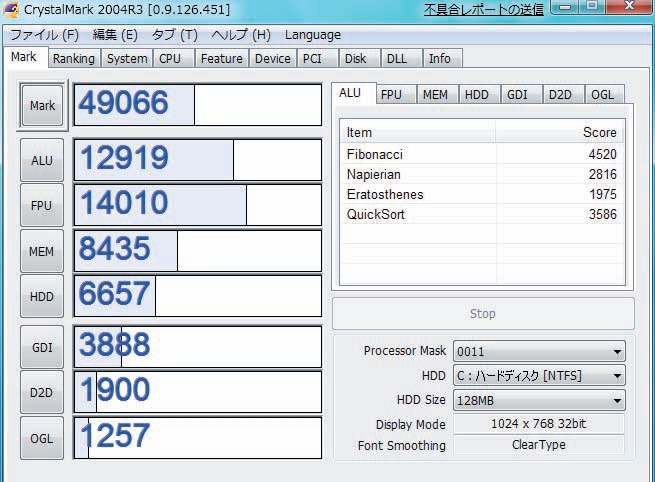Open the Language menu

point(312,35)
